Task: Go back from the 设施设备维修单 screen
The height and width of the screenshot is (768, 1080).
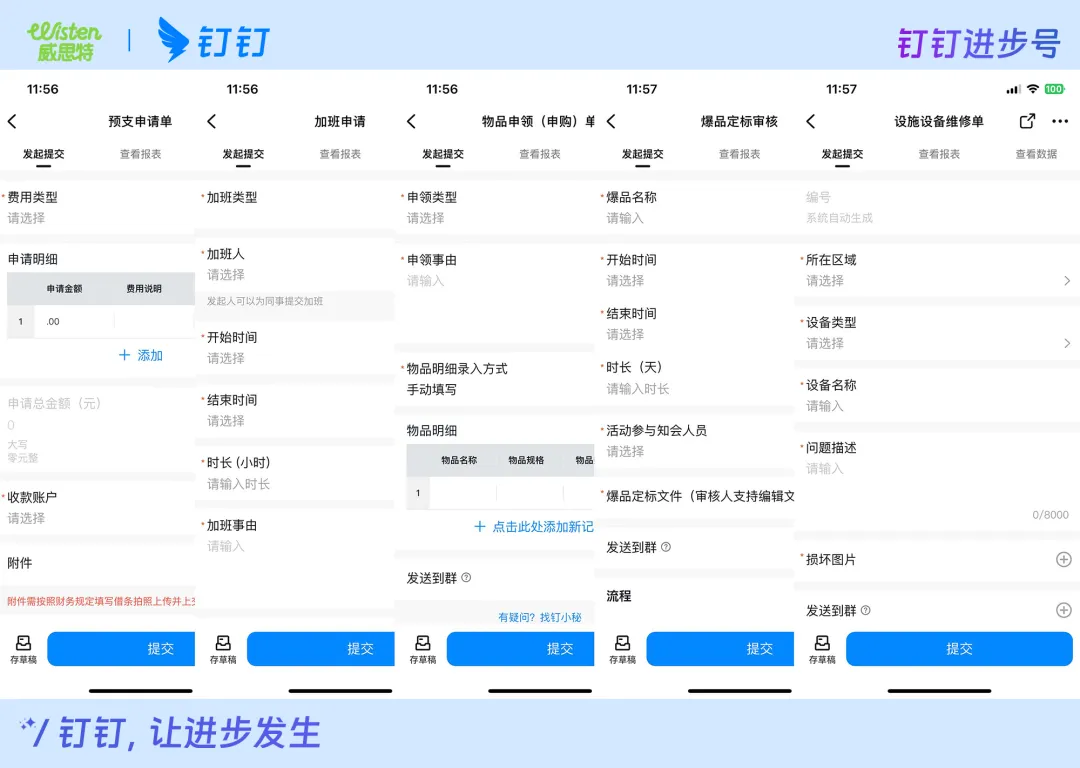Action: coord(811,122)
